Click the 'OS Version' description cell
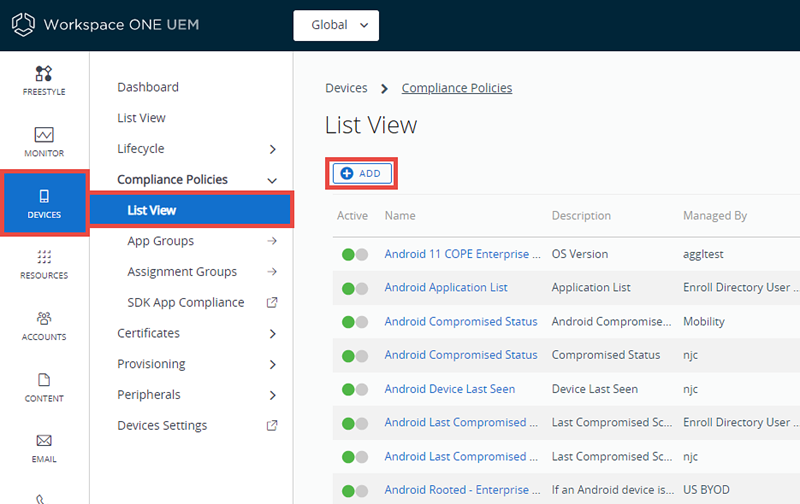Screen dimensions: 800x504 [580, 254]
